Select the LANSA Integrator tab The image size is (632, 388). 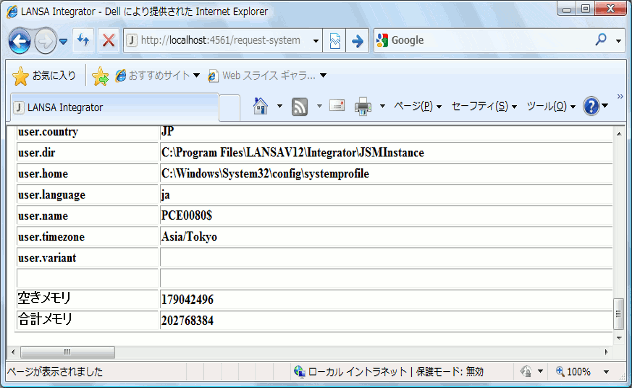point(114,108)
